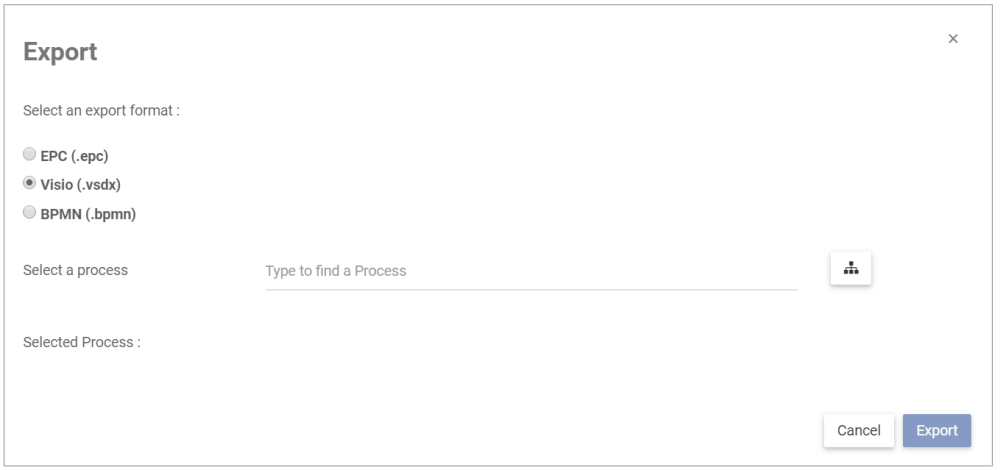The image size is (1000, 470).
Task: Click the process search placeholder text
Action: click(336, 271)
